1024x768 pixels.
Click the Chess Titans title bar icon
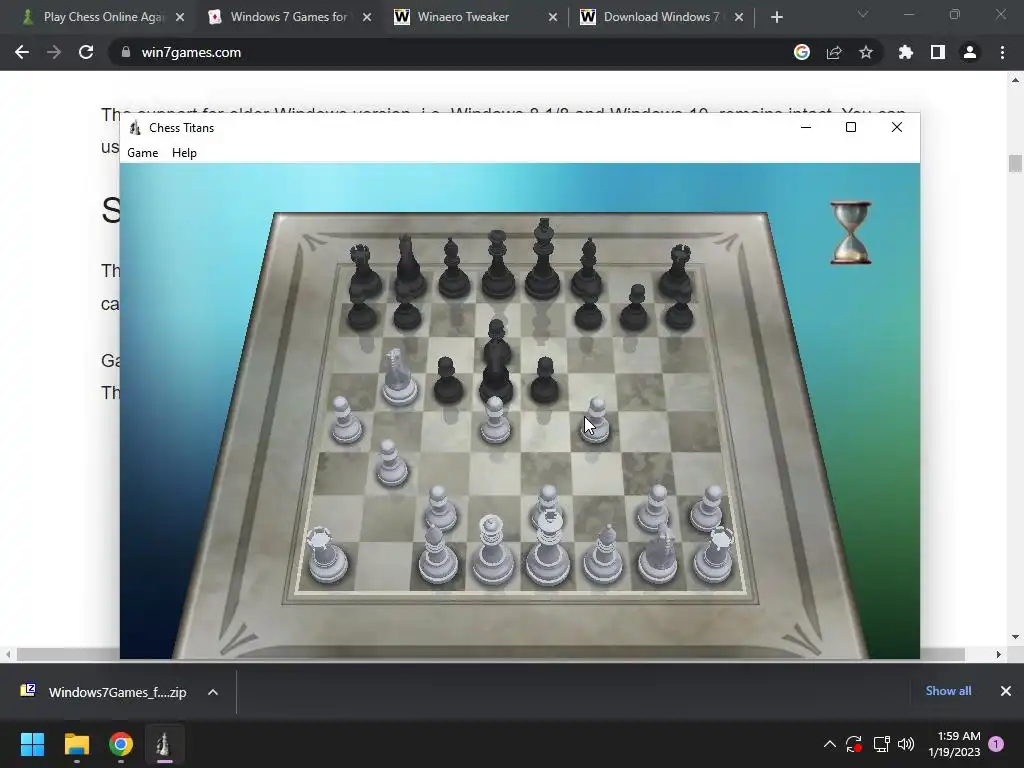tap(135, 127)
